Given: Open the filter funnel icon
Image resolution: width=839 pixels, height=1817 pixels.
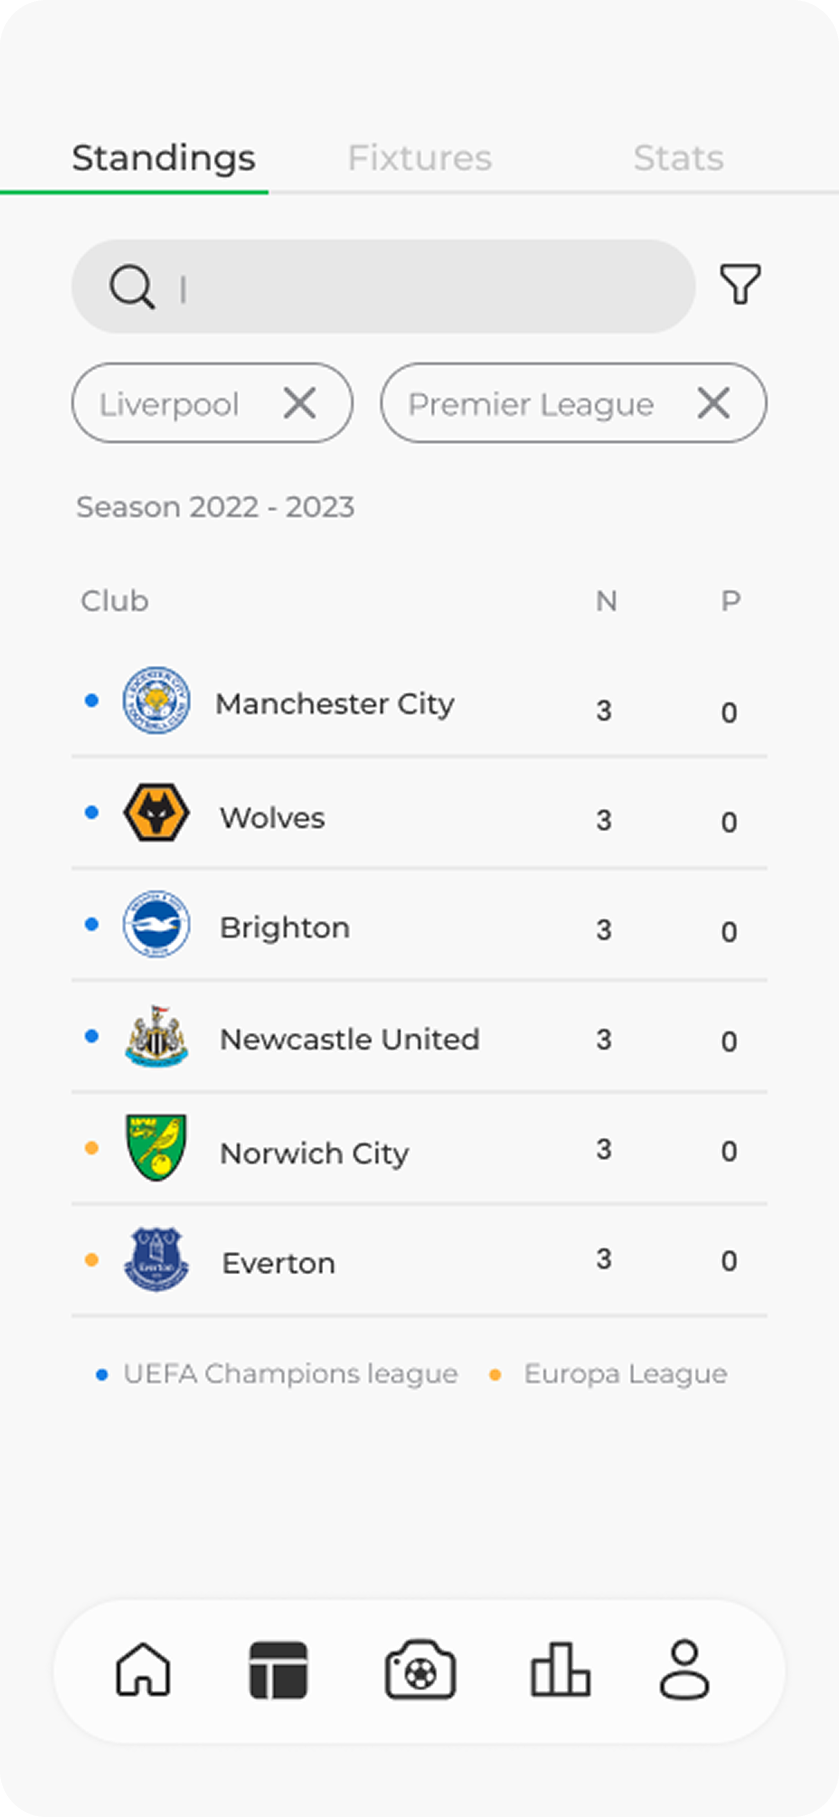Looking at the screenshot, I should click(x=740, y=285).
